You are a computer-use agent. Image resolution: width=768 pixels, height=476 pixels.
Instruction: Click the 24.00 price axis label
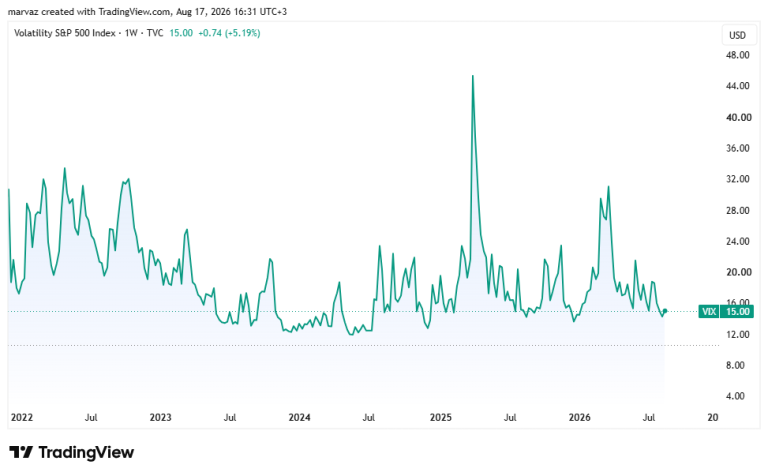(738, 241)
